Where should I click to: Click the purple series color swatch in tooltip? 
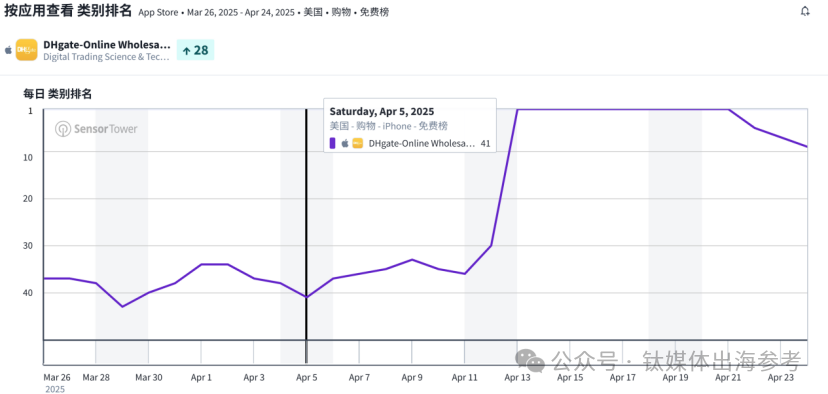pyautogui.click(x=333, y=143)
